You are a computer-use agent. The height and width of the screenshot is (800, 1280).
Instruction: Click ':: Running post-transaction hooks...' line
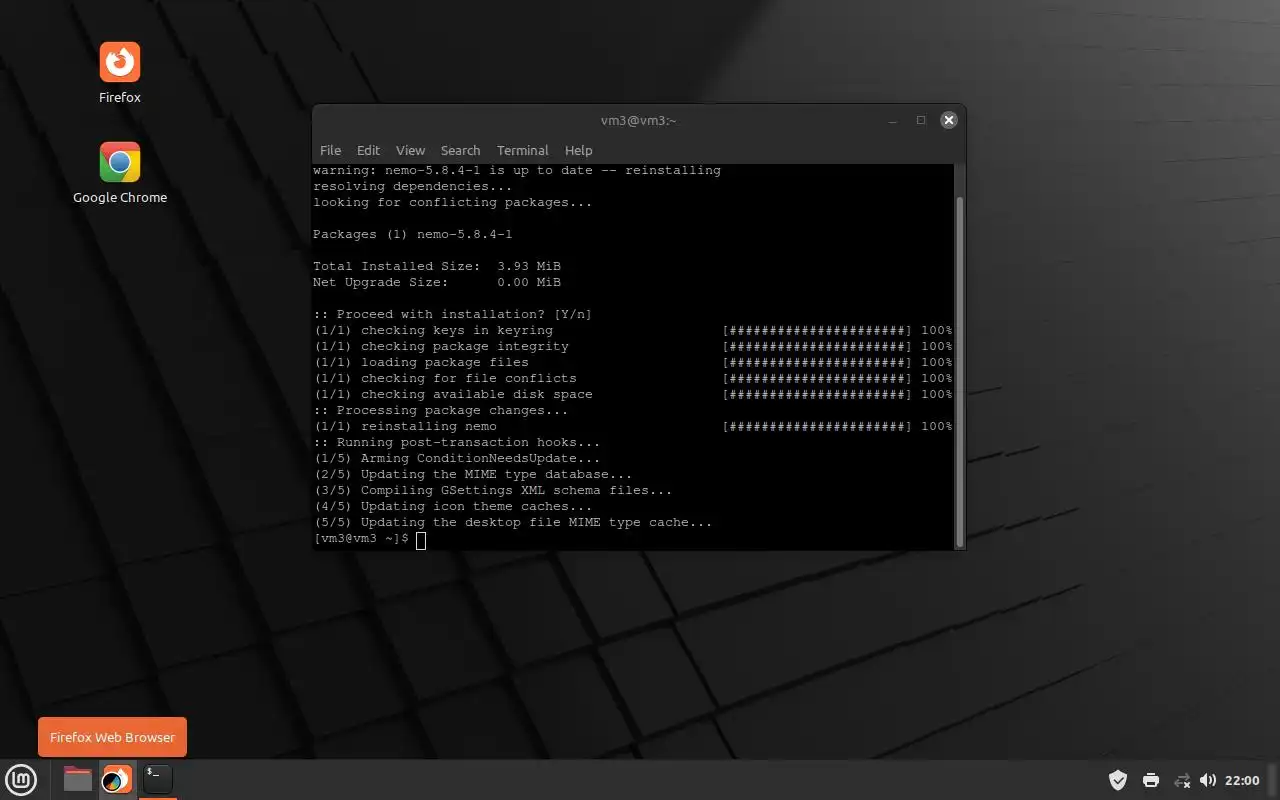[456, 442]
